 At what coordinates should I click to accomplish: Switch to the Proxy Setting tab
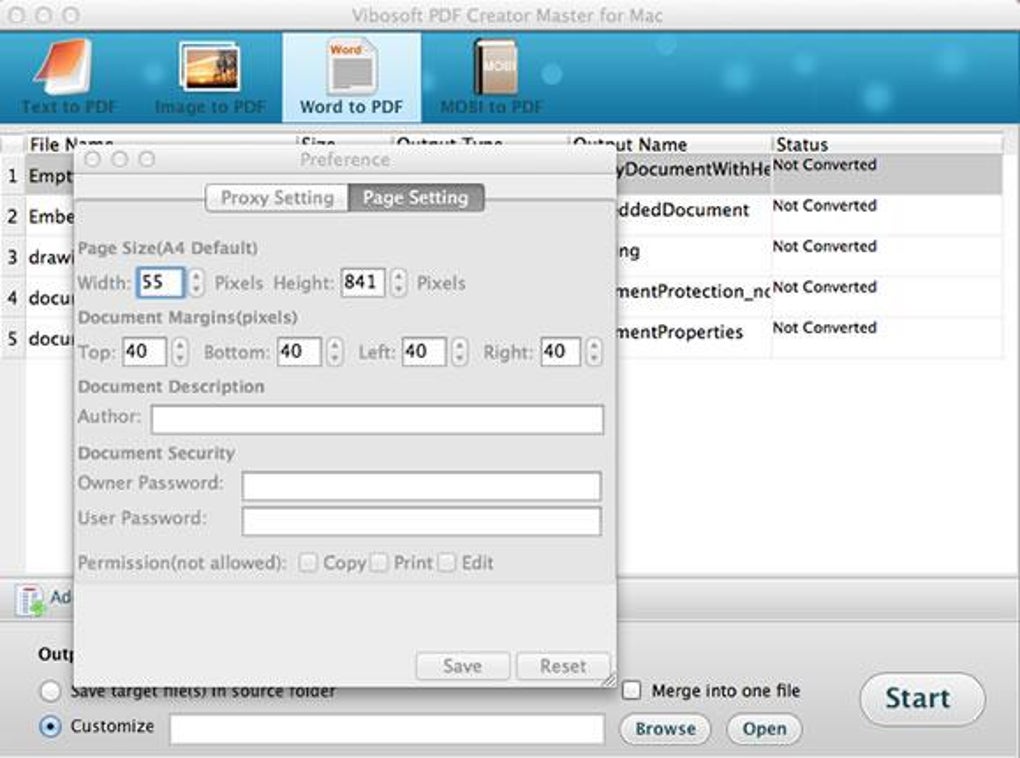pyautogui.click(x=277, y=198)
